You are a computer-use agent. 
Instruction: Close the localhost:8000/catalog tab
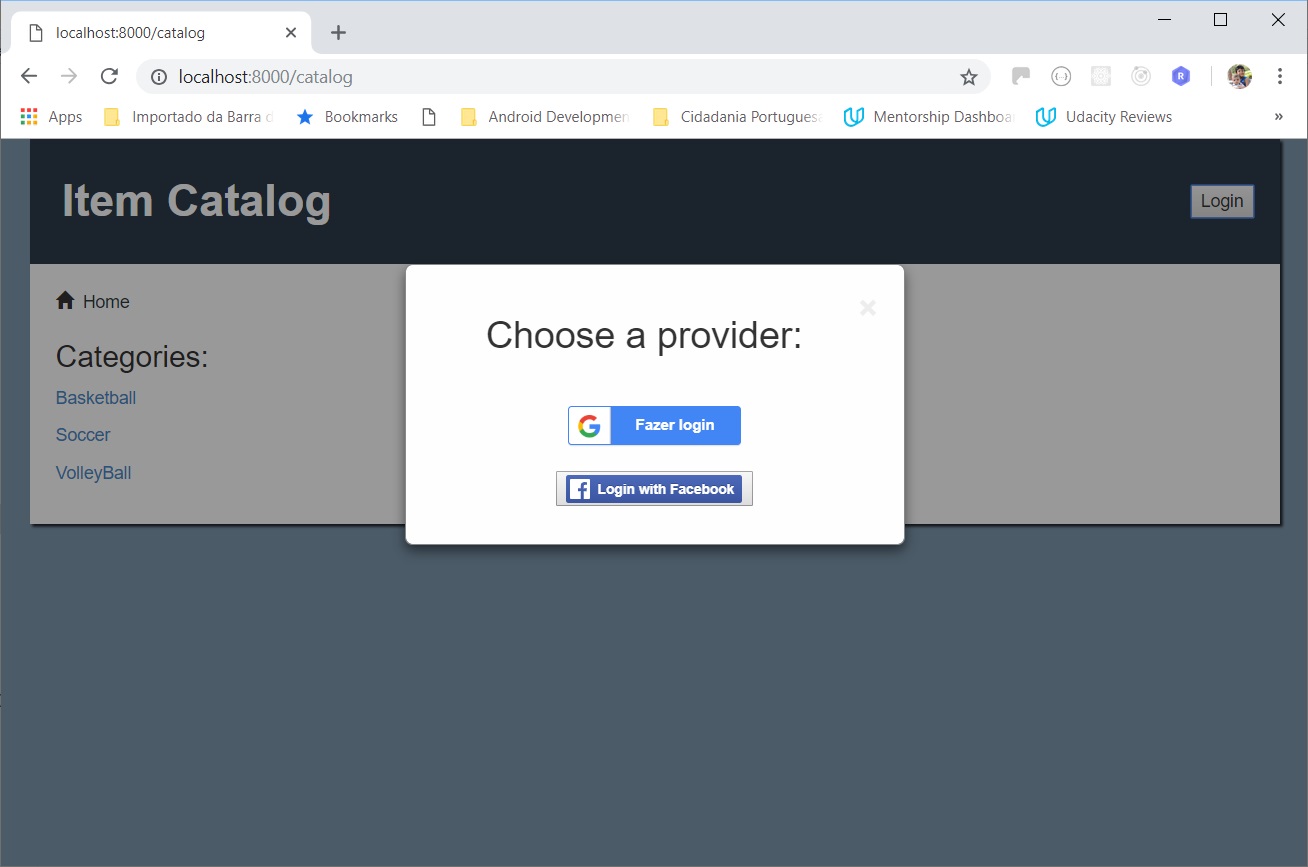291,33
